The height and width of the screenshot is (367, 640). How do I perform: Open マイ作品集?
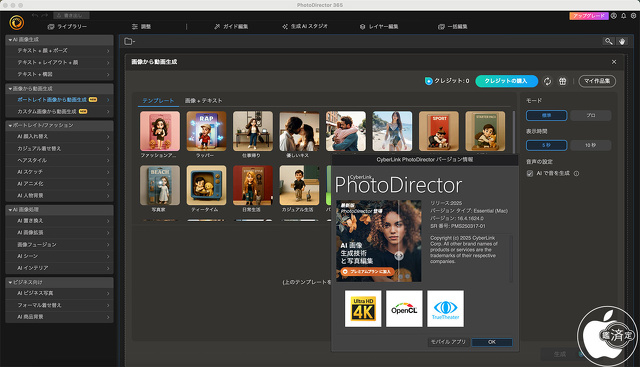click(597, 81)
